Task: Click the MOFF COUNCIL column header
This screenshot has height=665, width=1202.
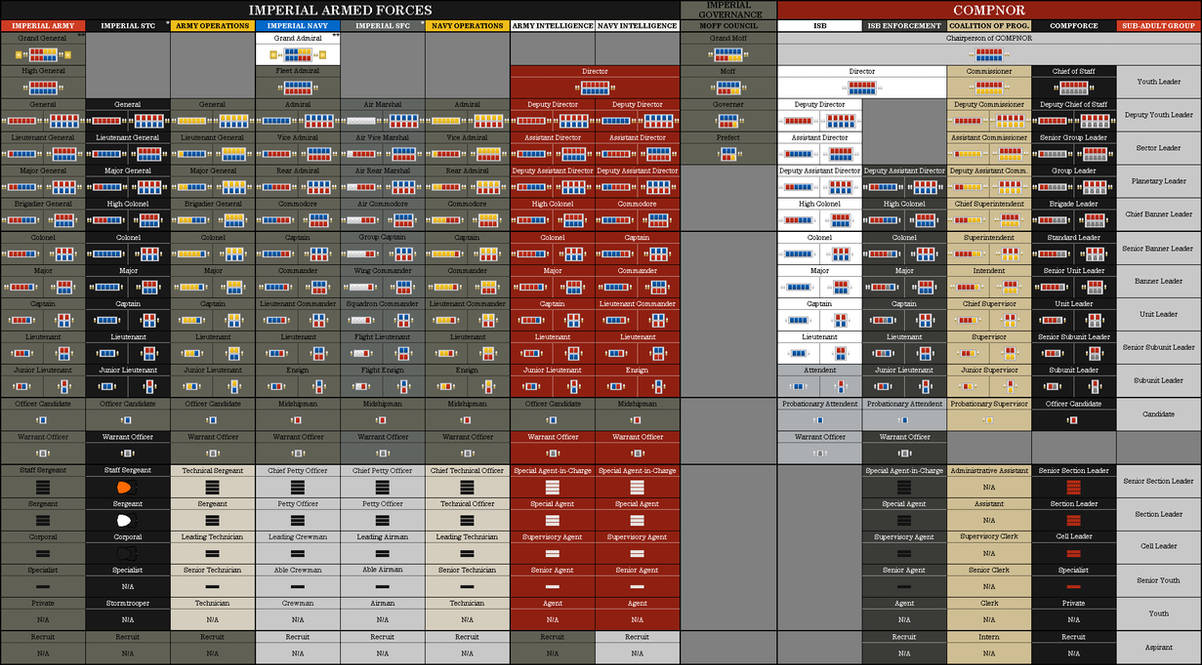Action: coord(728,25)
